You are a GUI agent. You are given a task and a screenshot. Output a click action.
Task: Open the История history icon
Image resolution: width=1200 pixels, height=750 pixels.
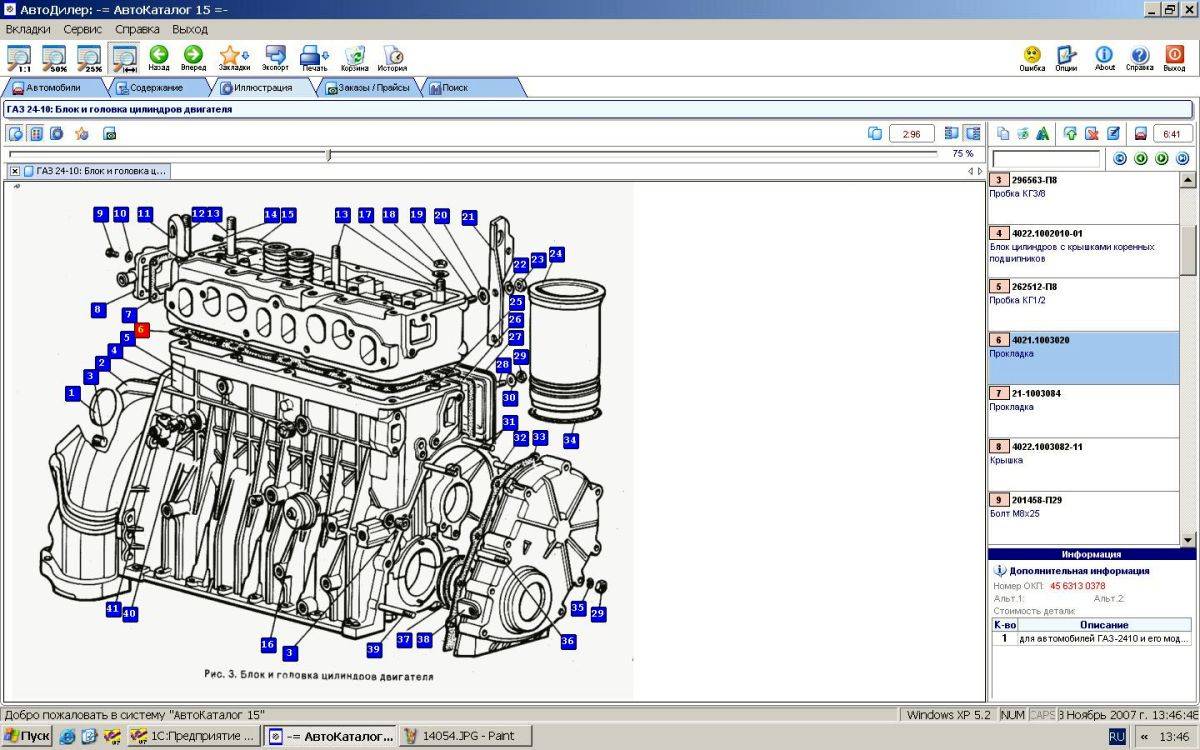[x=392, y=58]
